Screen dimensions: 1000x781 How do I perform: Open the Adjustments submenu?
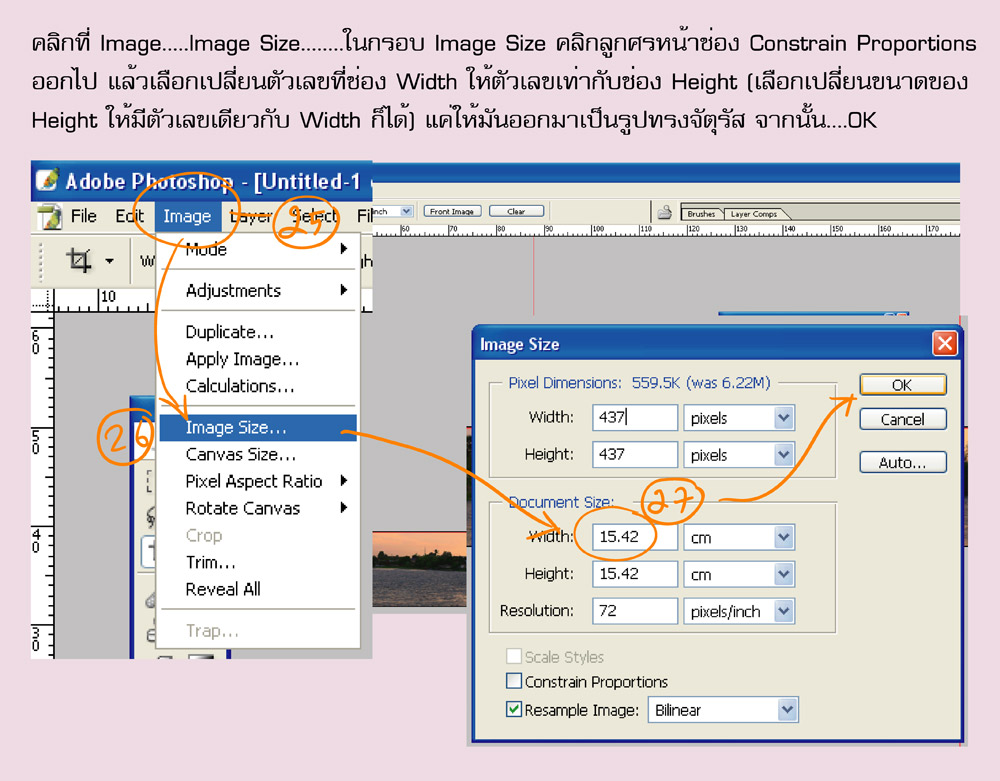pos(233,291)
